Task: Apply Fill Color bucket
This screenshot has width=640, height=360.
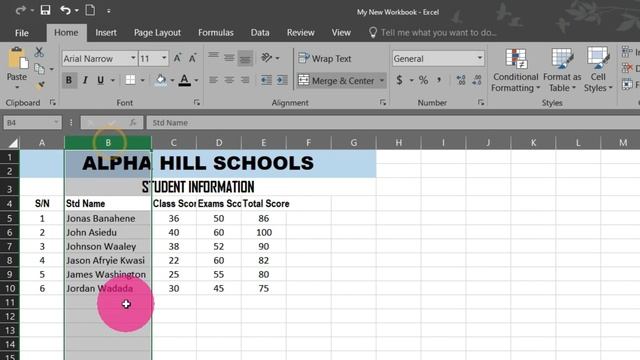Action: coord(161,80)
